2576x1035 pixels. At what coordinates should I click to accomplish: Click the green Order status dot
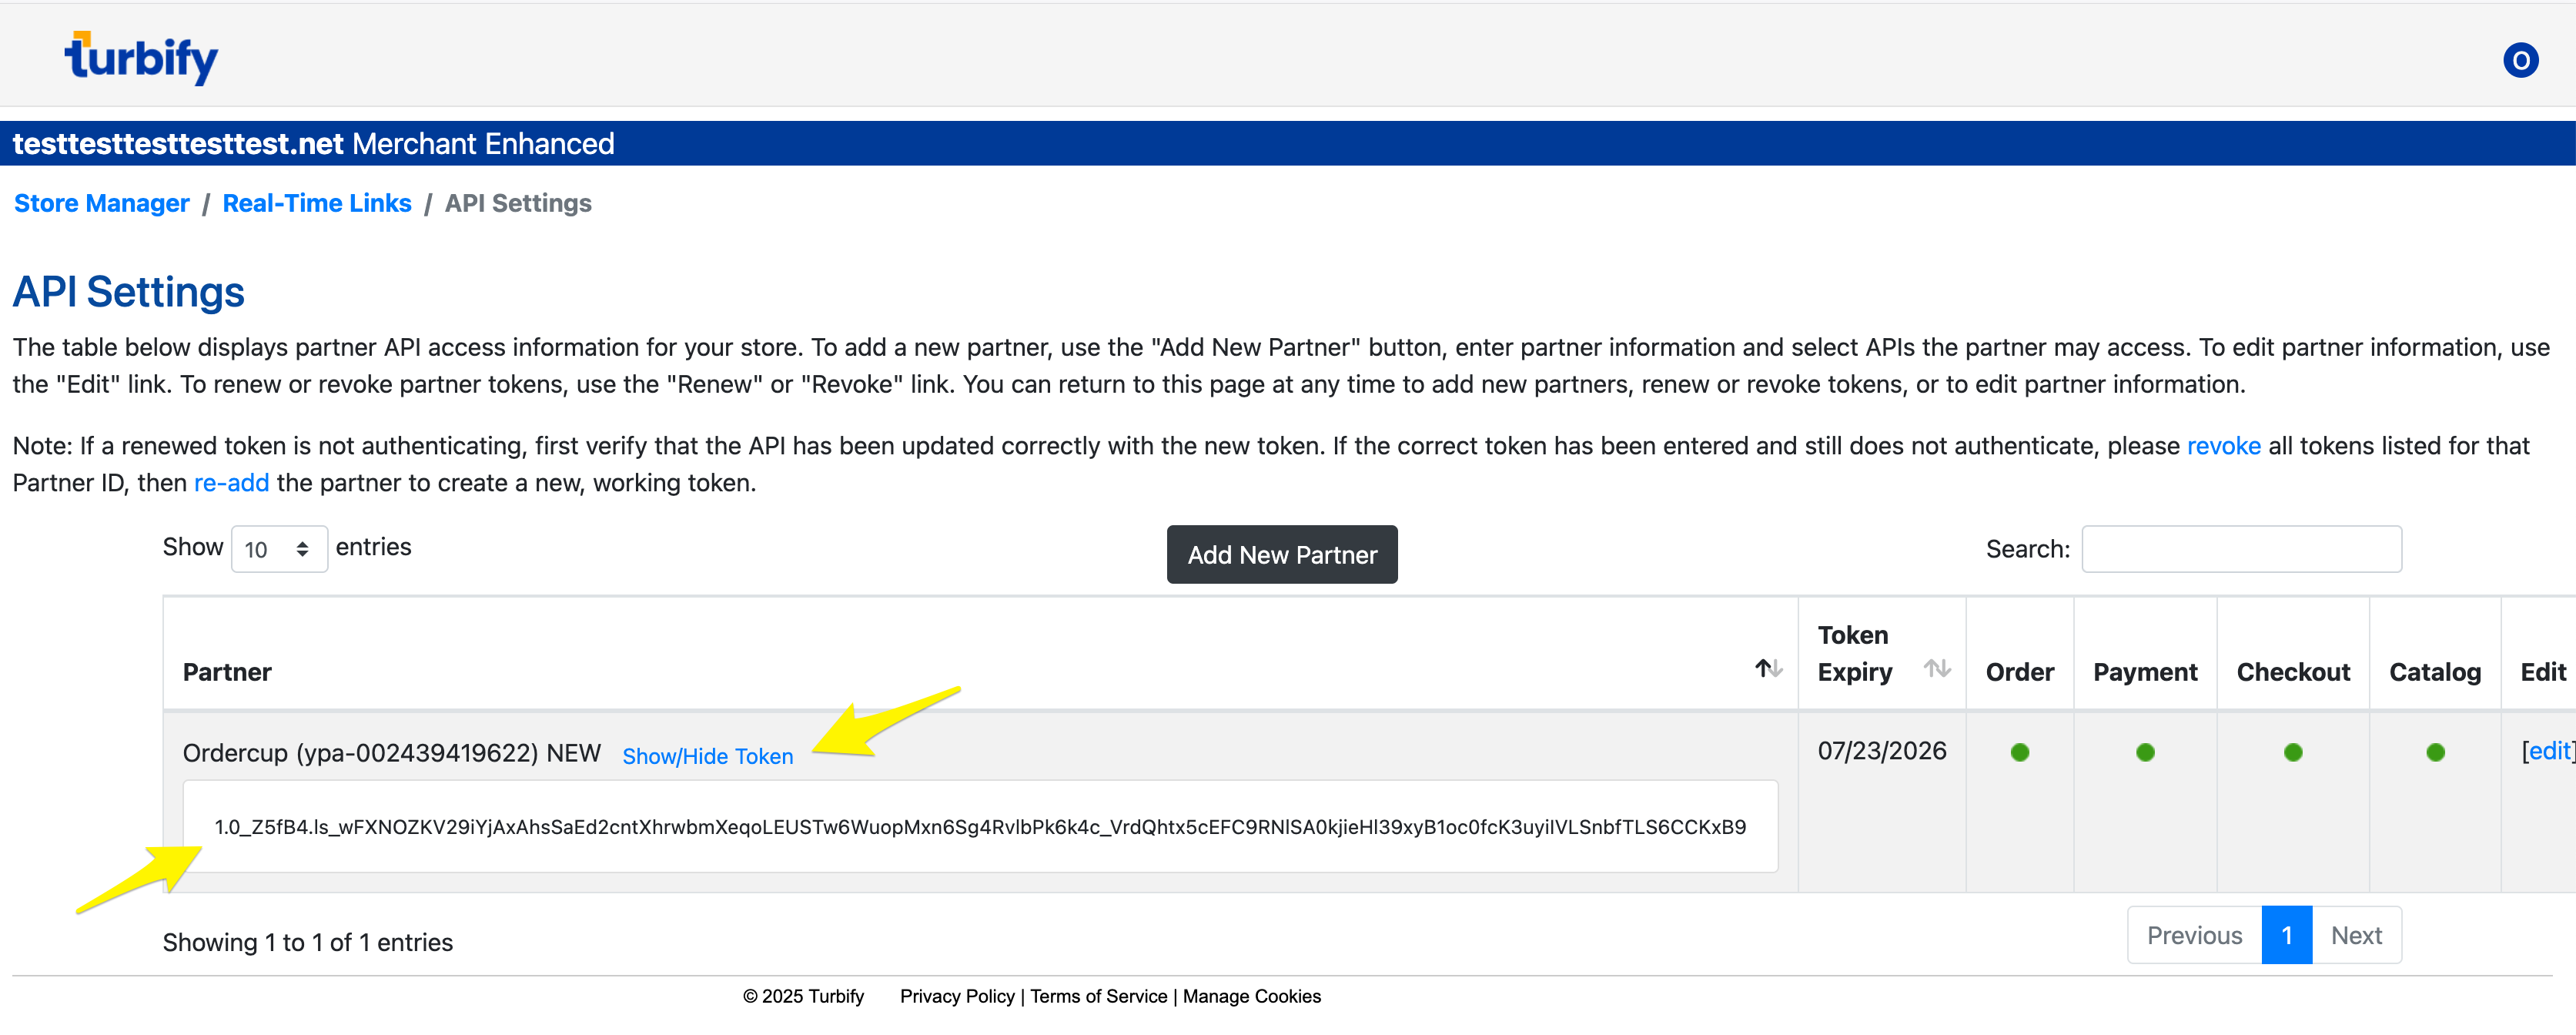pyautogui.click(x=2019, y=752)
